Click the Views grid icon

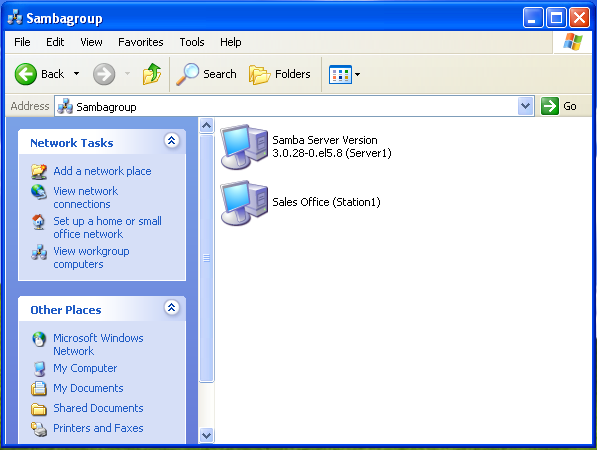pyautogui.click(x=340, y=74)
